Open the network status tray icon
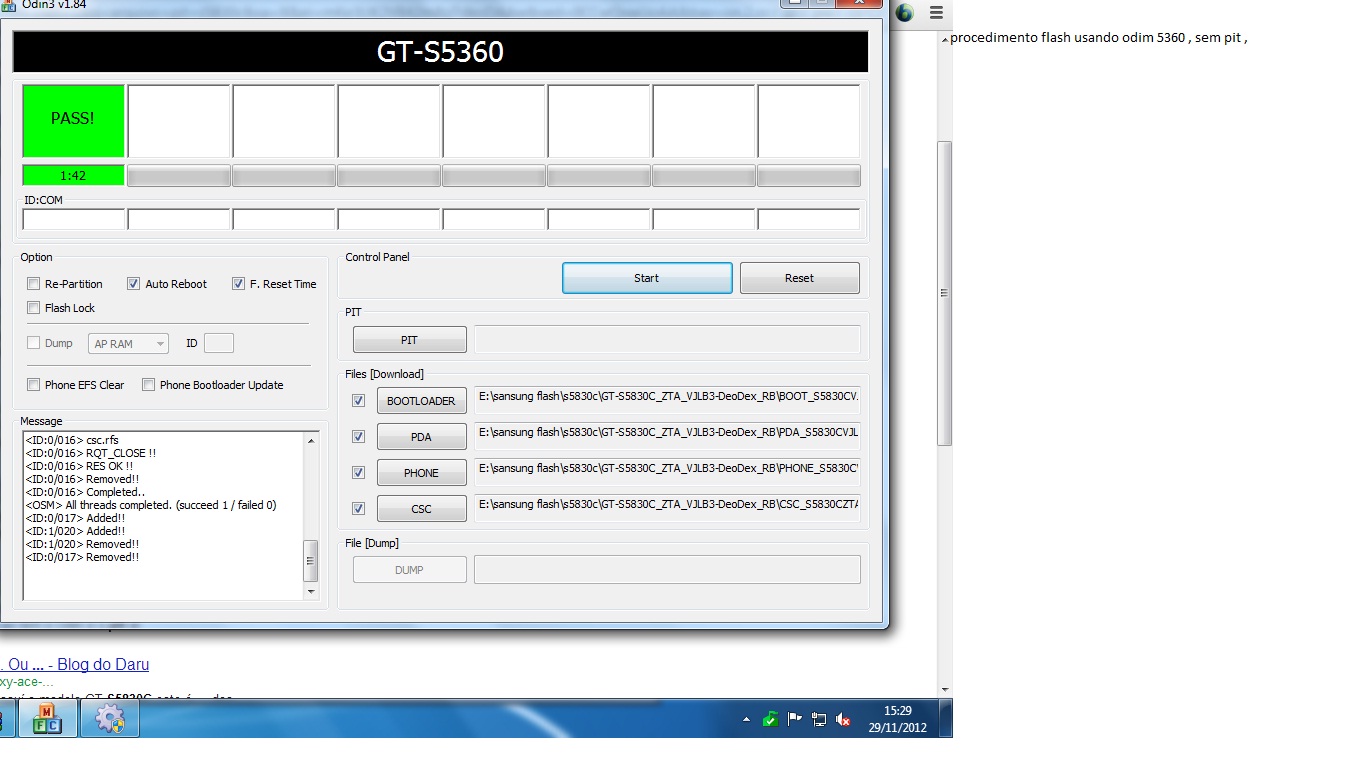 click(819, 718)
